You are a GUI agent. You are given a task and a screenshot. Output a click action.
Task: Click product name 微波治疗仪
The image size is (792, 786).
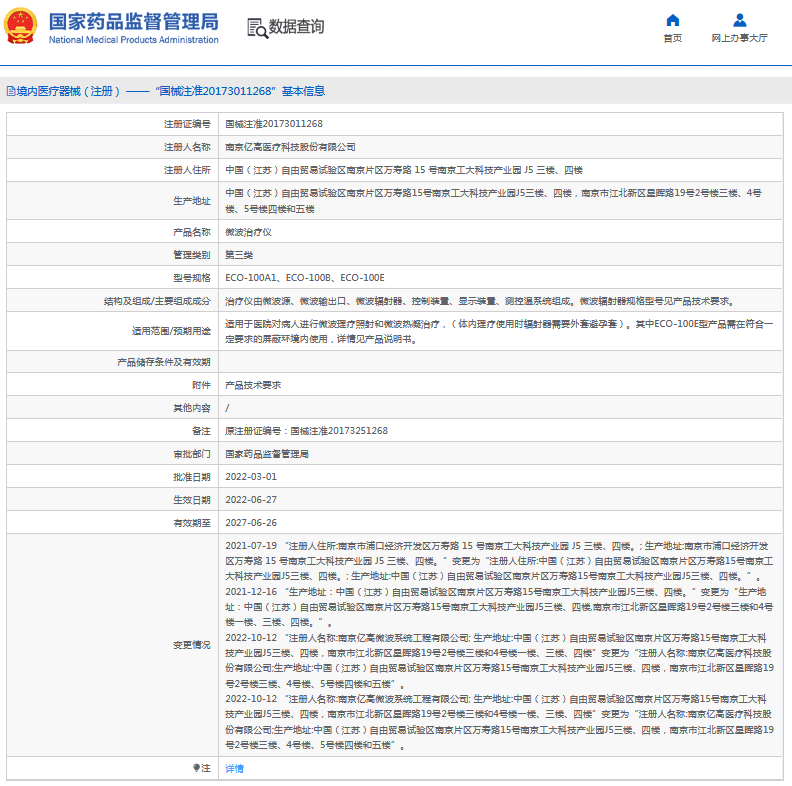[x=249, y=232]
